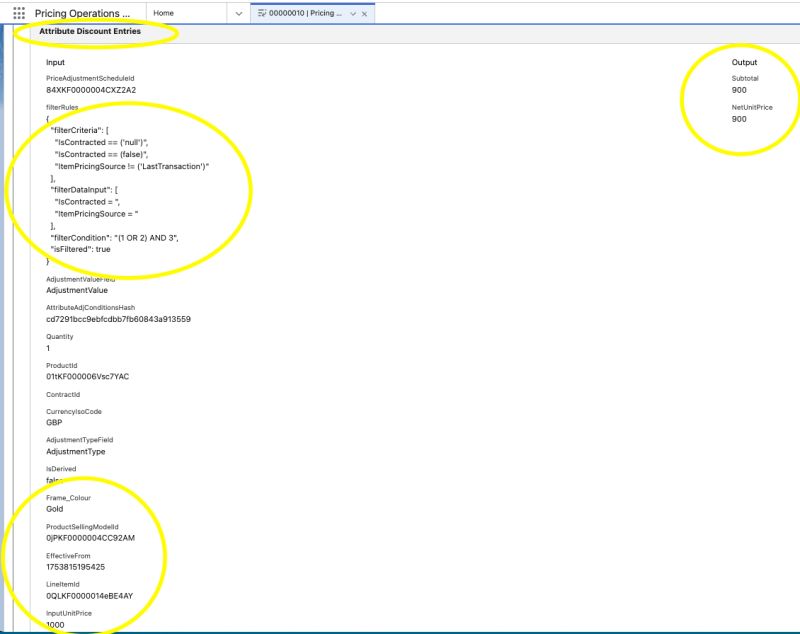Click the CurrencyIsoCode value GBP

point(56,423)
